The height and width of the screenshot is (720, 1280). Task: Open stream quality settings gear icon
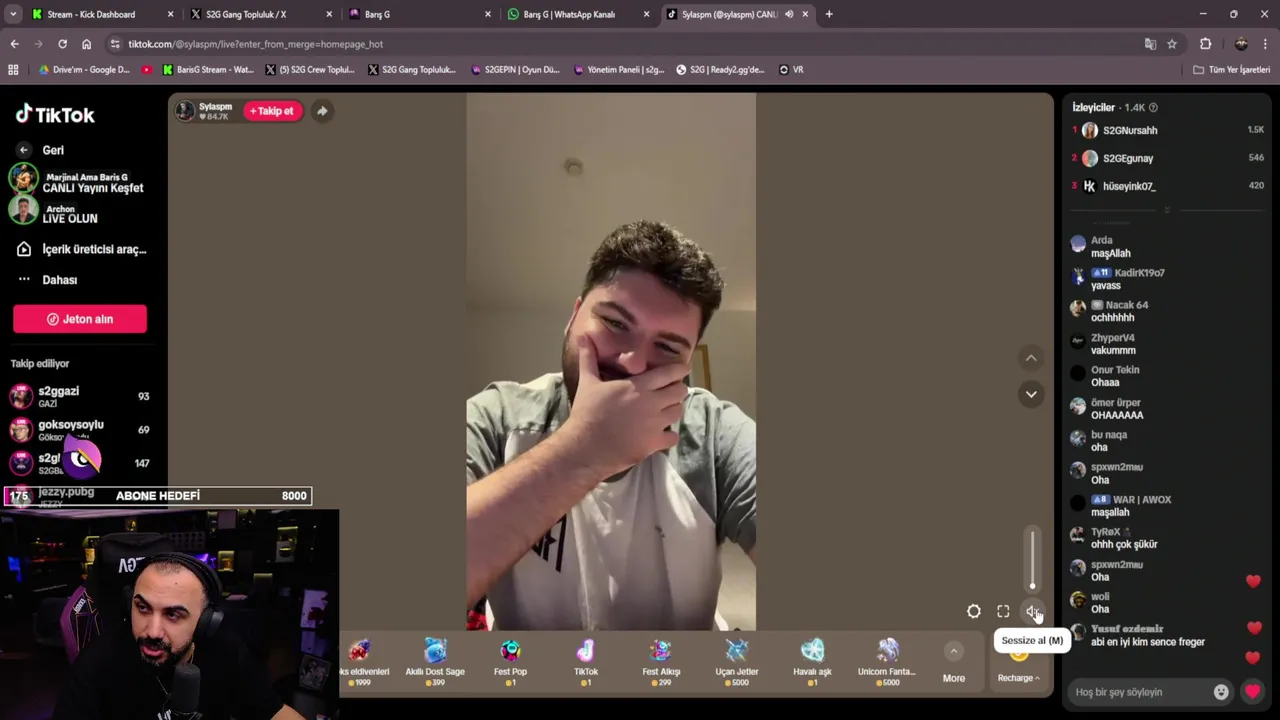pyautogui.click(x=974, y=611)
